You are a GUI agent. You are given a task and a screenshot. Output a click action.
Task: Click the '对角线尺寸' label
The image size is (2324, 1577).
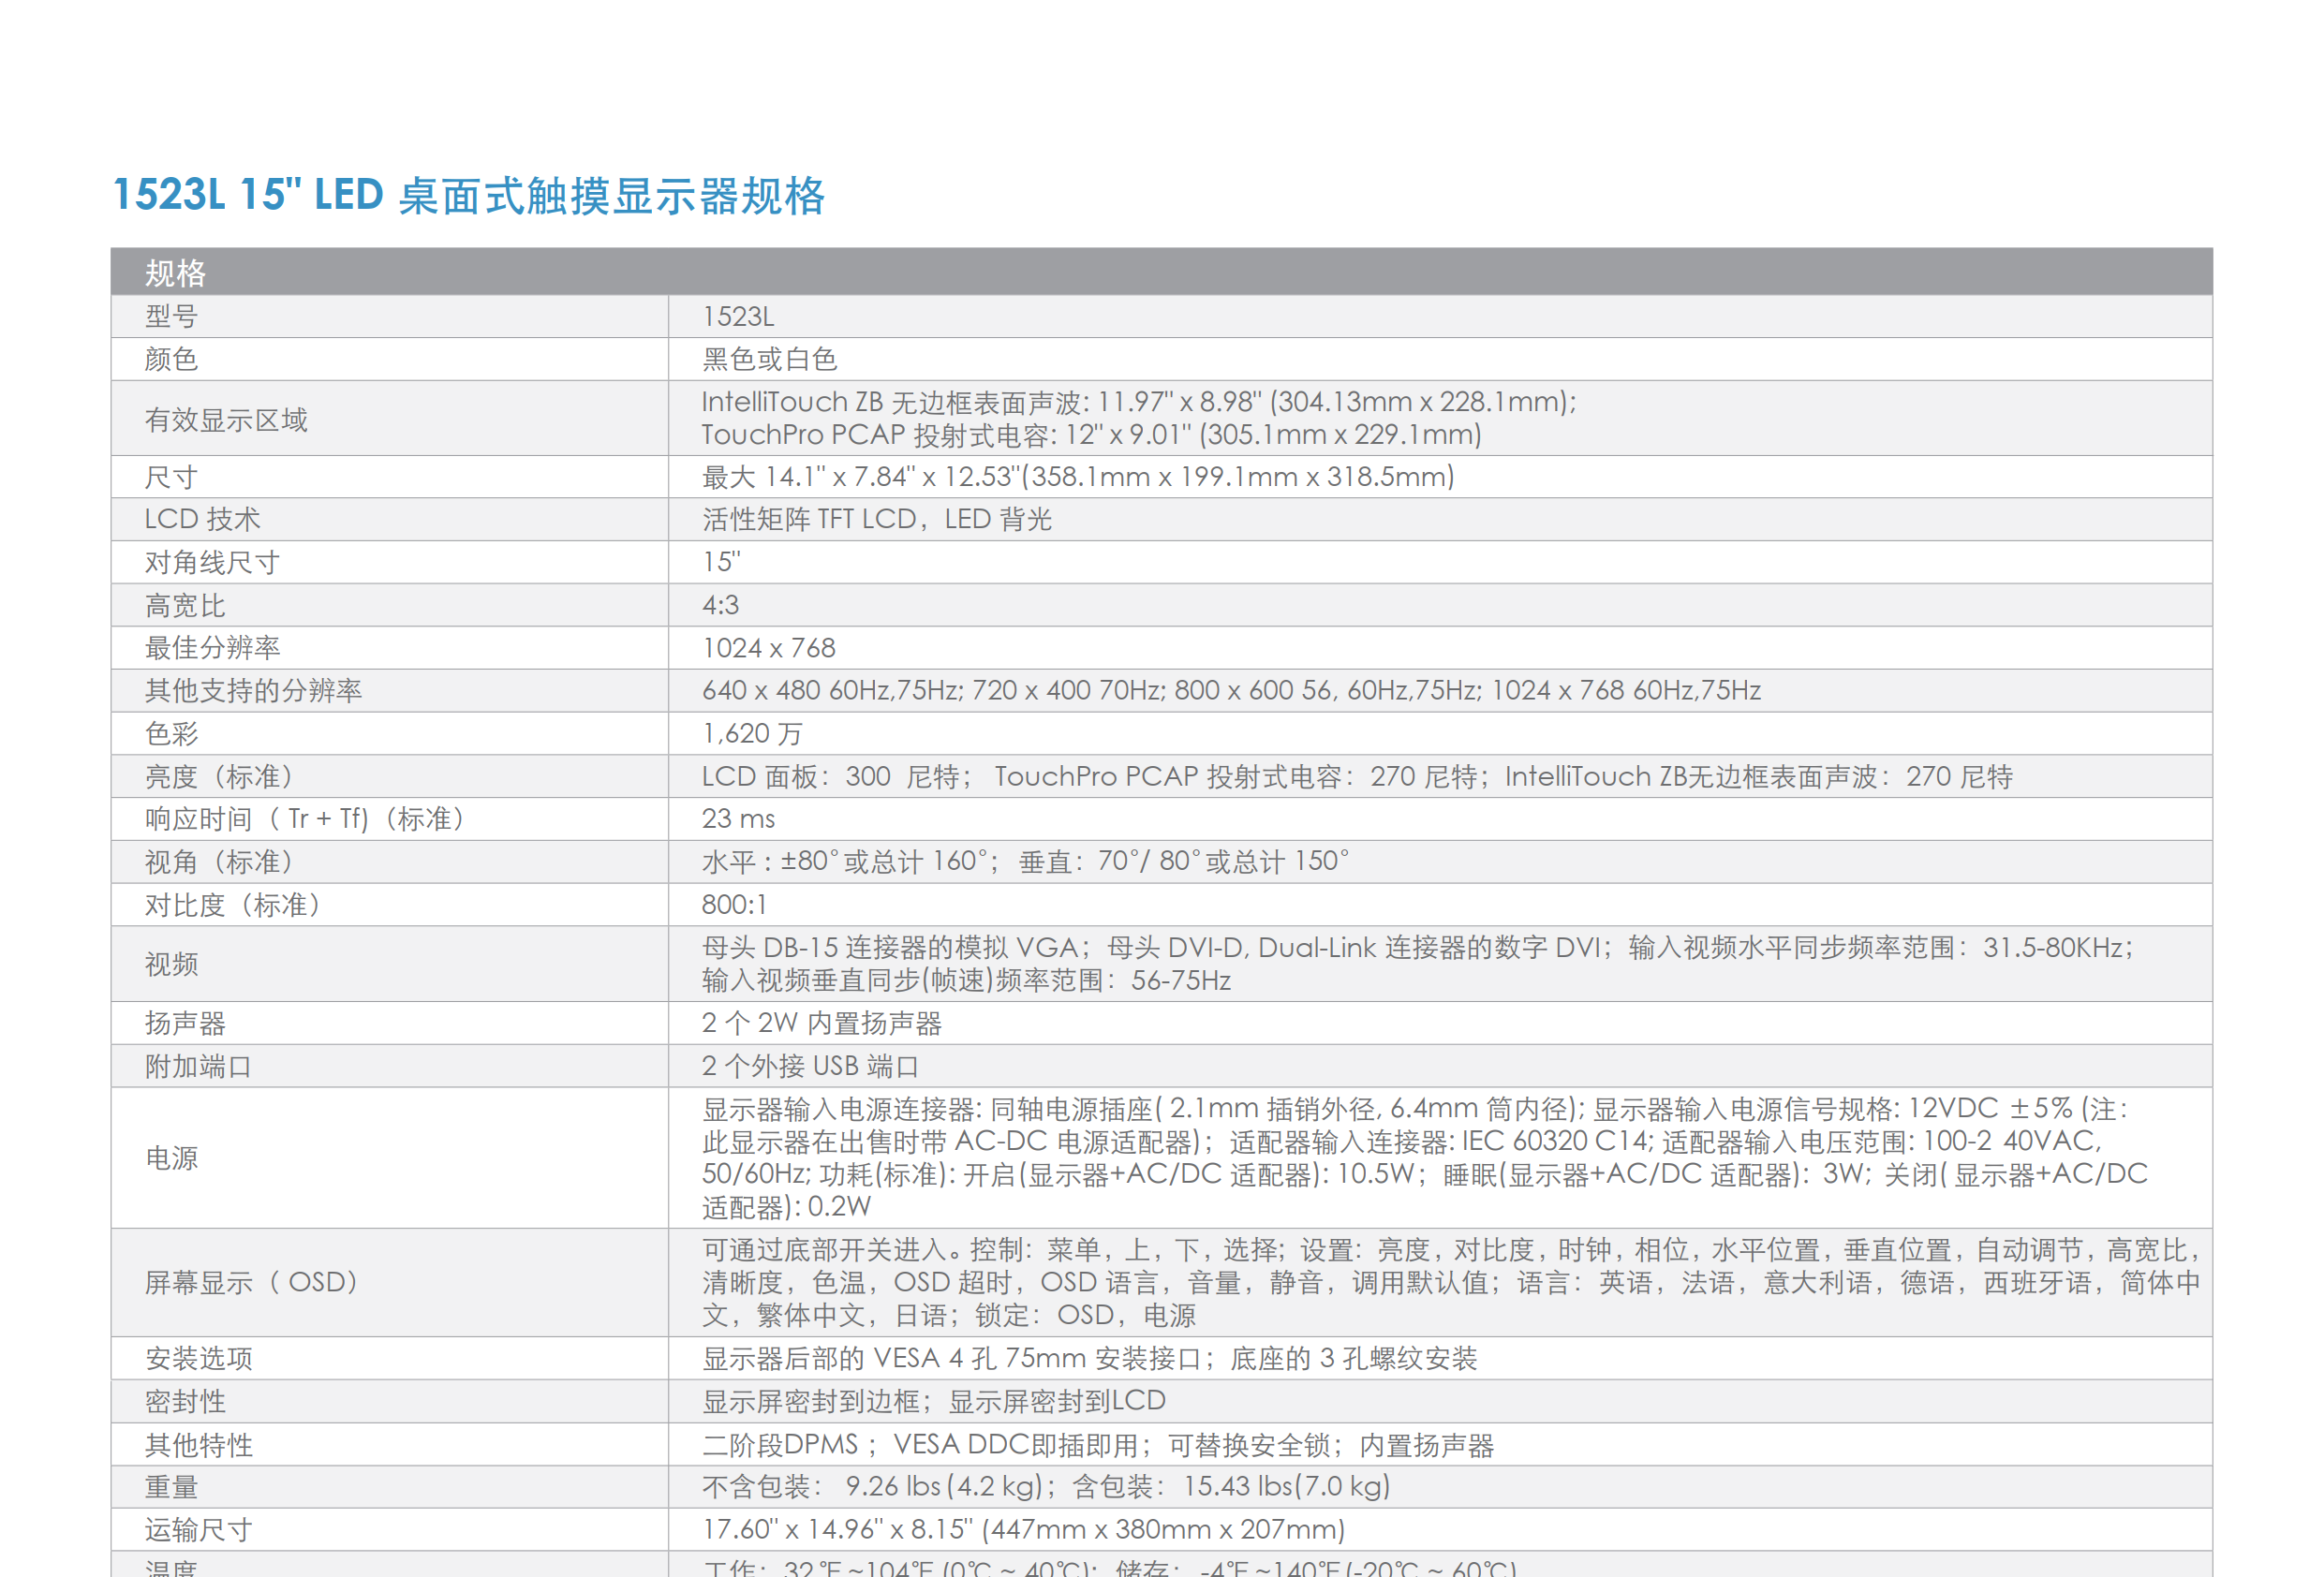click(212, 562)
